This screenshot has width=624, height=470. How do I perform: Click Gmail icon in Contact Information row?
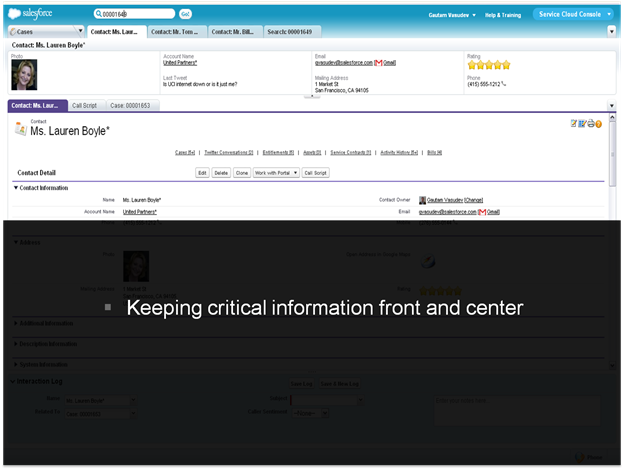click(x=482, y=212)
